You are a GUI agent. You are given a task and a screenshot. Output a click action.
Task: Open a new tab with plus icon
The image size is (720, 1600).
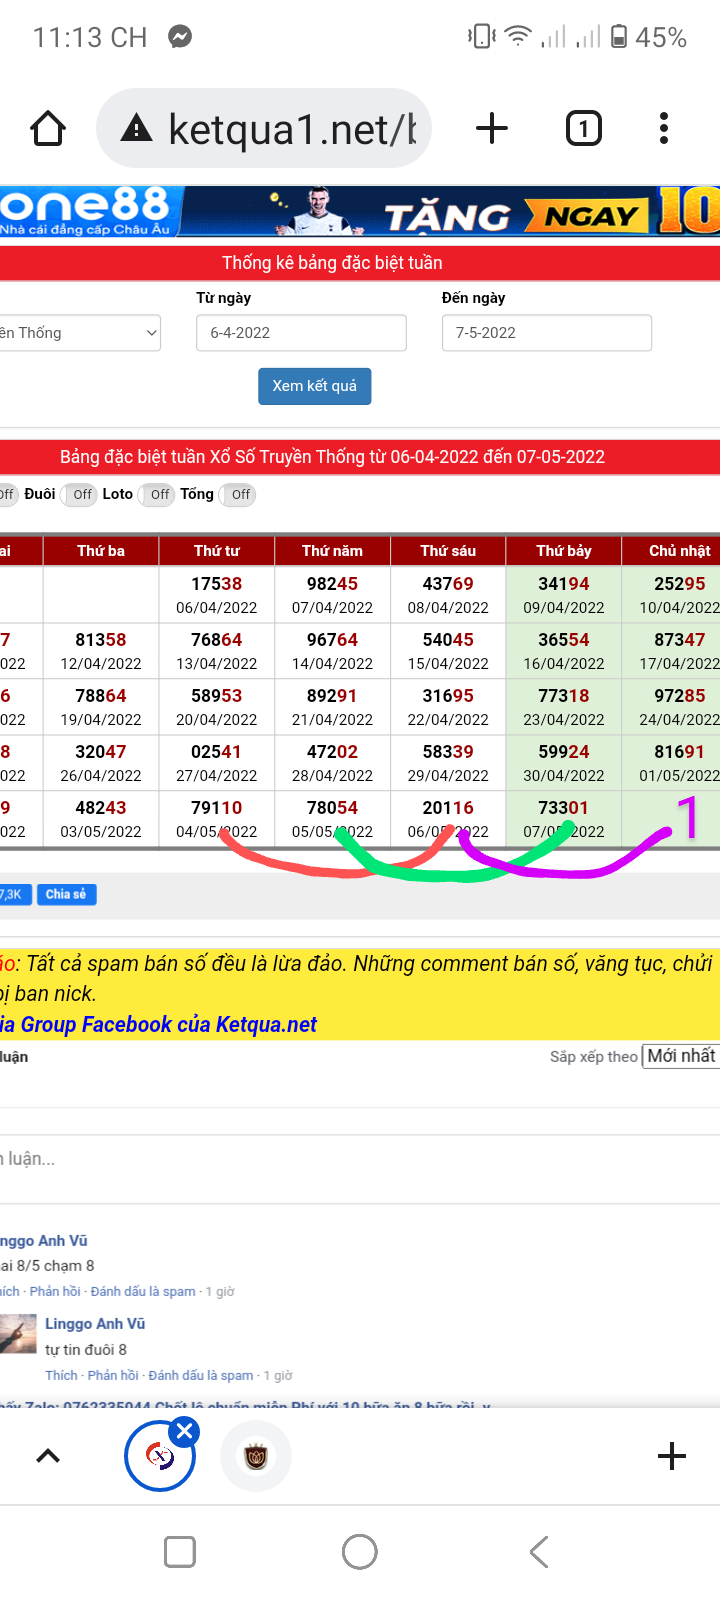[x=491, y=128]
